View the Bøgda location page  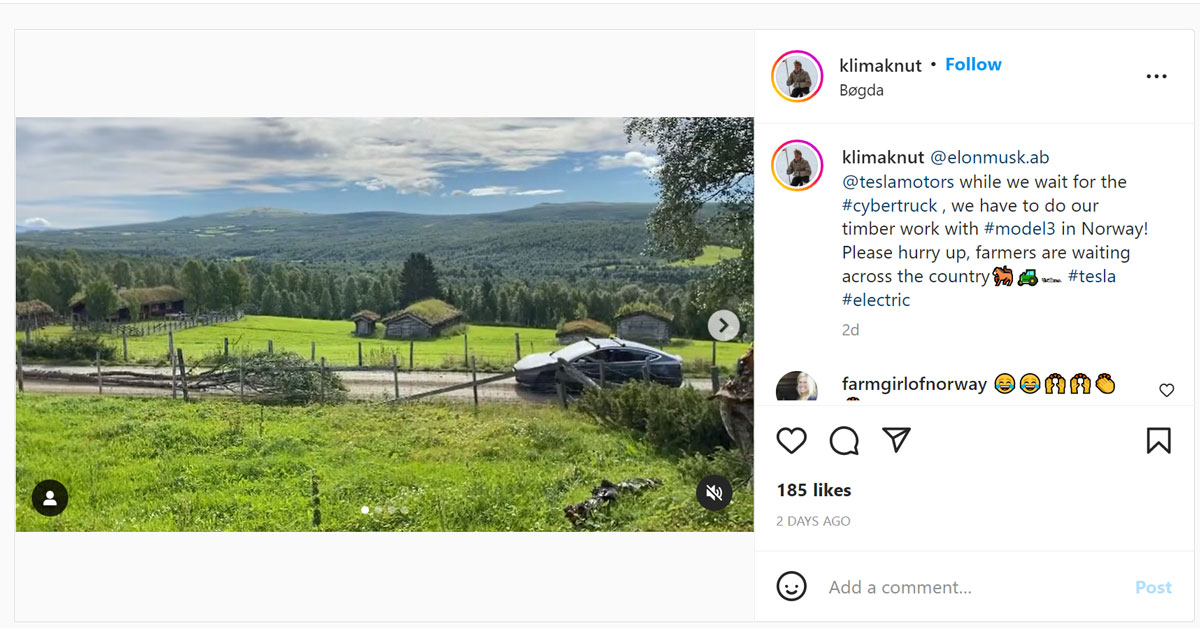861,90
